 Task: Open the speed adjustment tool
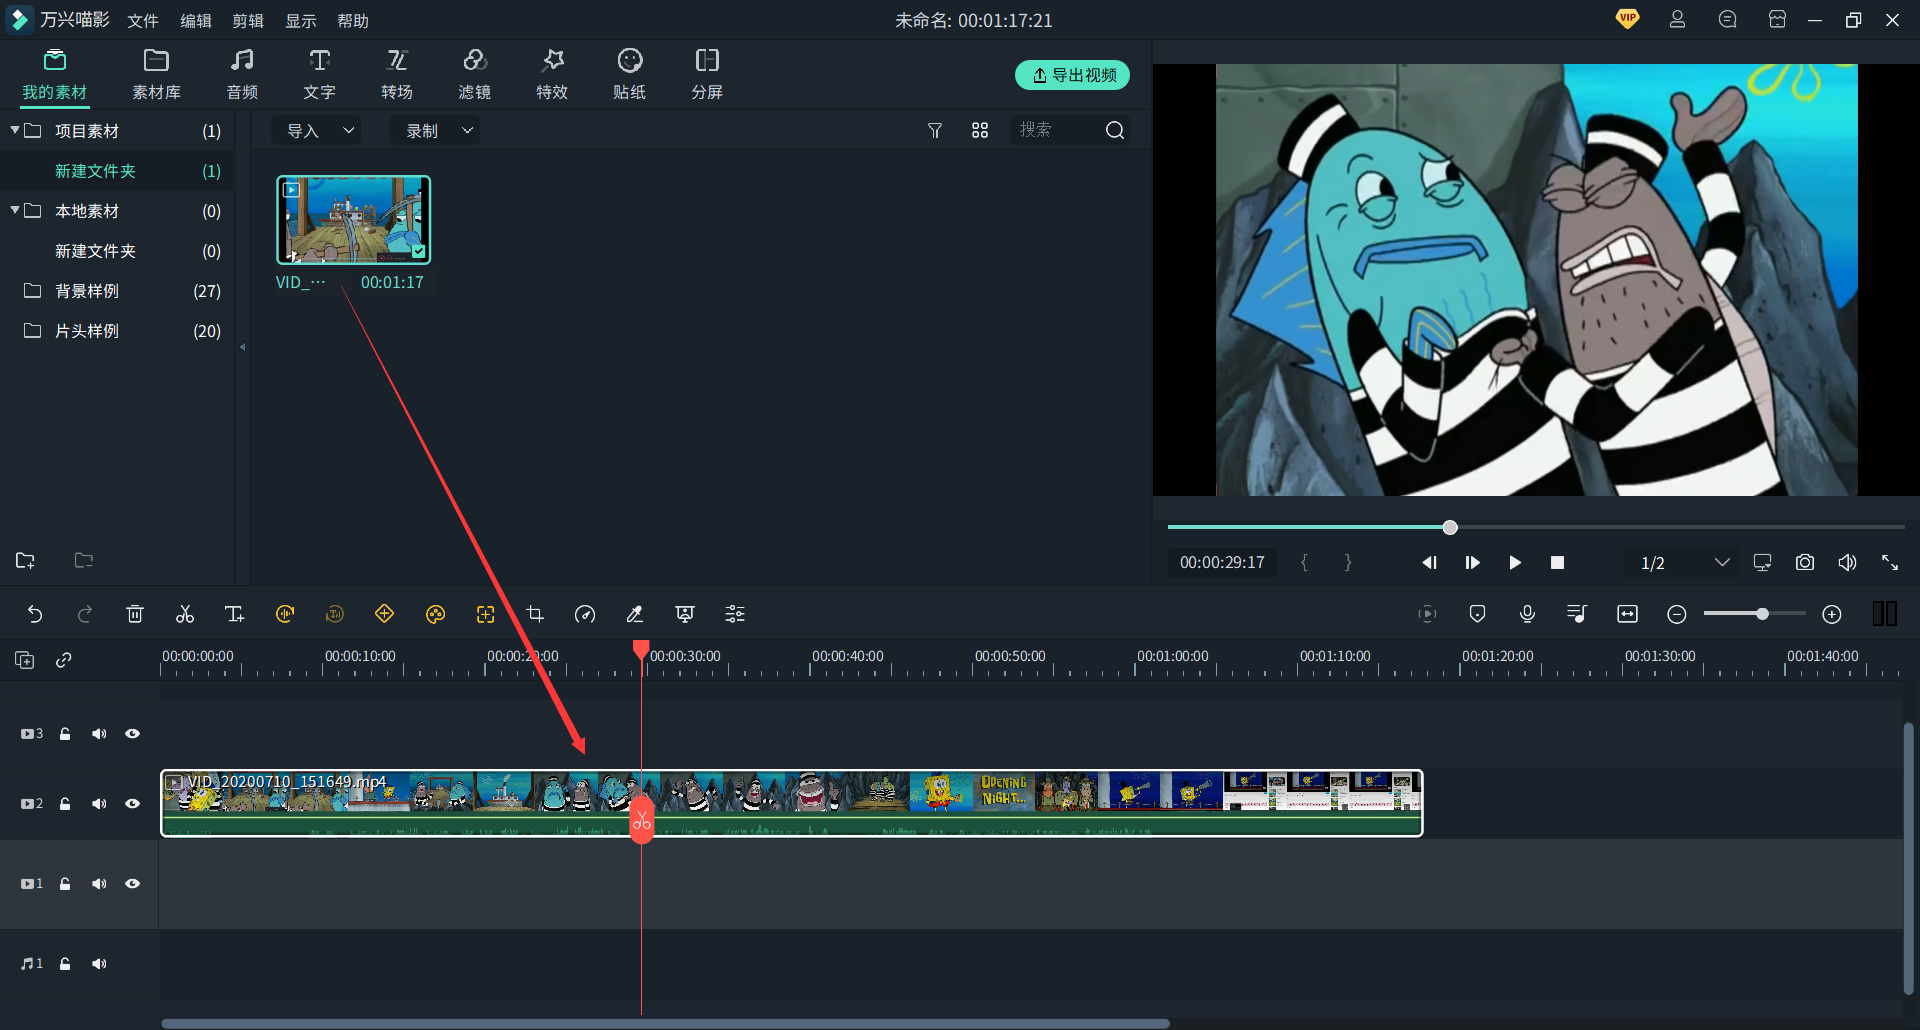click(x=585, y=614)
